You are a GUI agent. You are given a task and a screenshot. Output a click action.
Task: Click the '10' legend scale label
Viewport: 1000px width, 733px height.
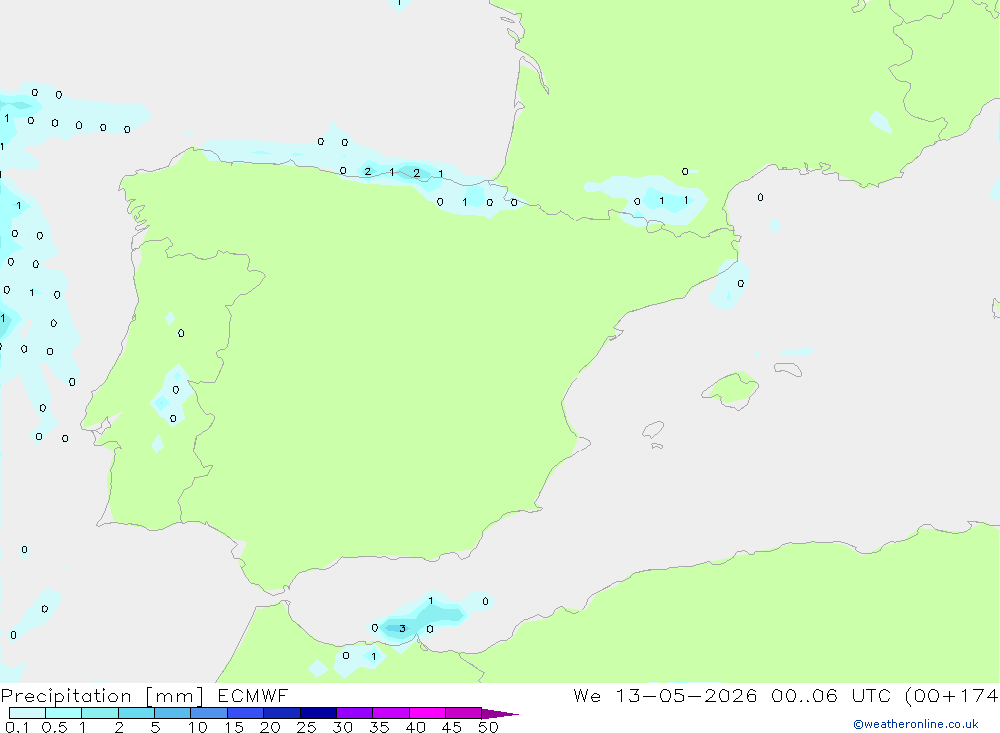[x=198, y=727]
